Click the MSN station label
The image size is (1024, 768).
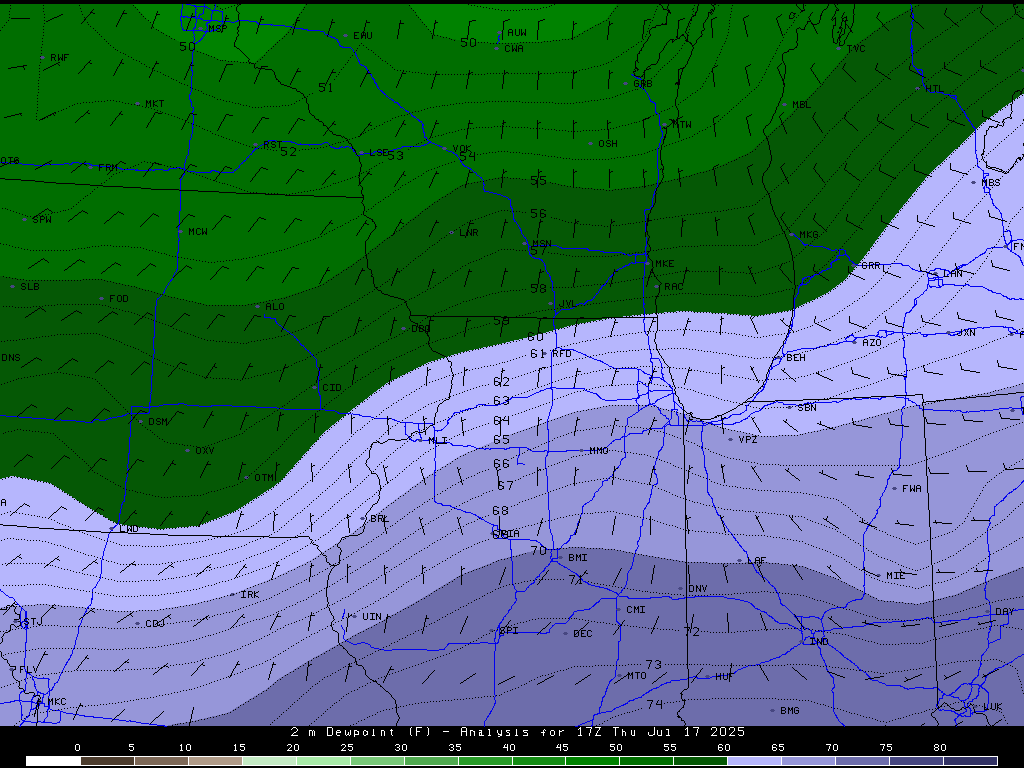point(541,244)
